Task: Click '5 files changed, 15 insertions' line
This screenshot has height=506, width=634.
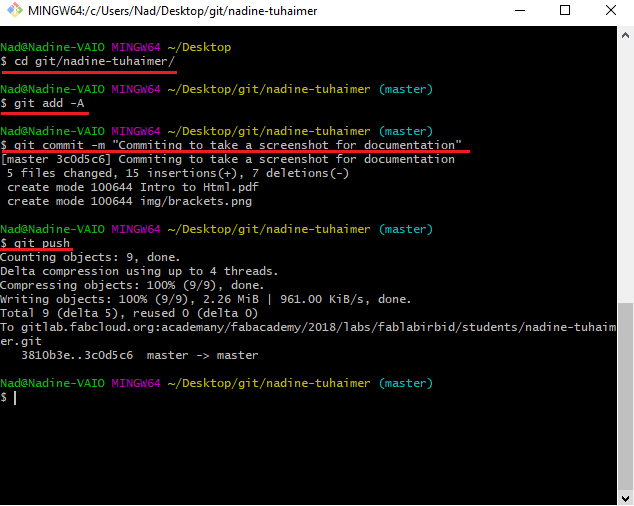Action: [178, 174]
